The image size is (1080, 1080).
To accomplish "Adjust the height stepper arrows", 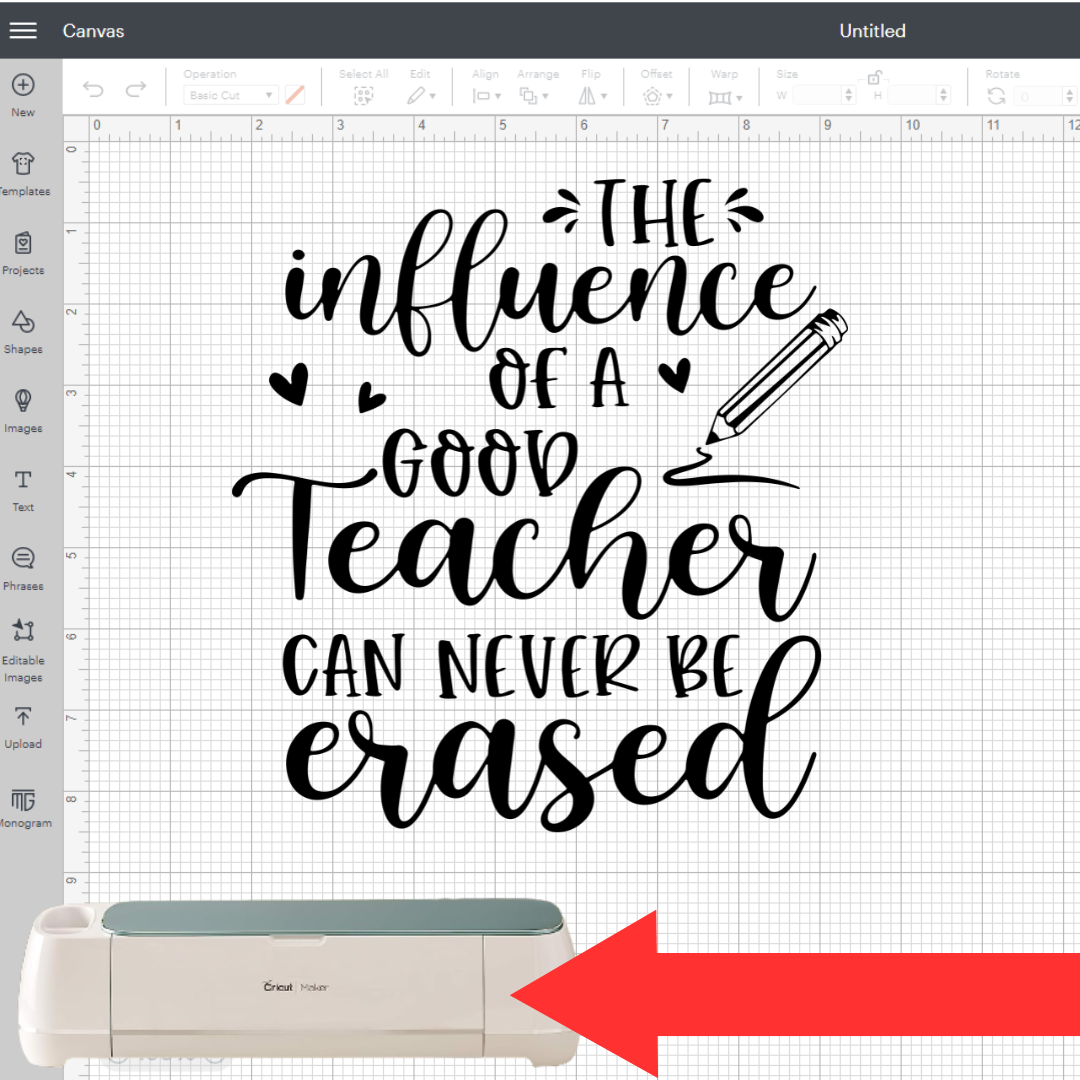I will [x=944, y=95].
